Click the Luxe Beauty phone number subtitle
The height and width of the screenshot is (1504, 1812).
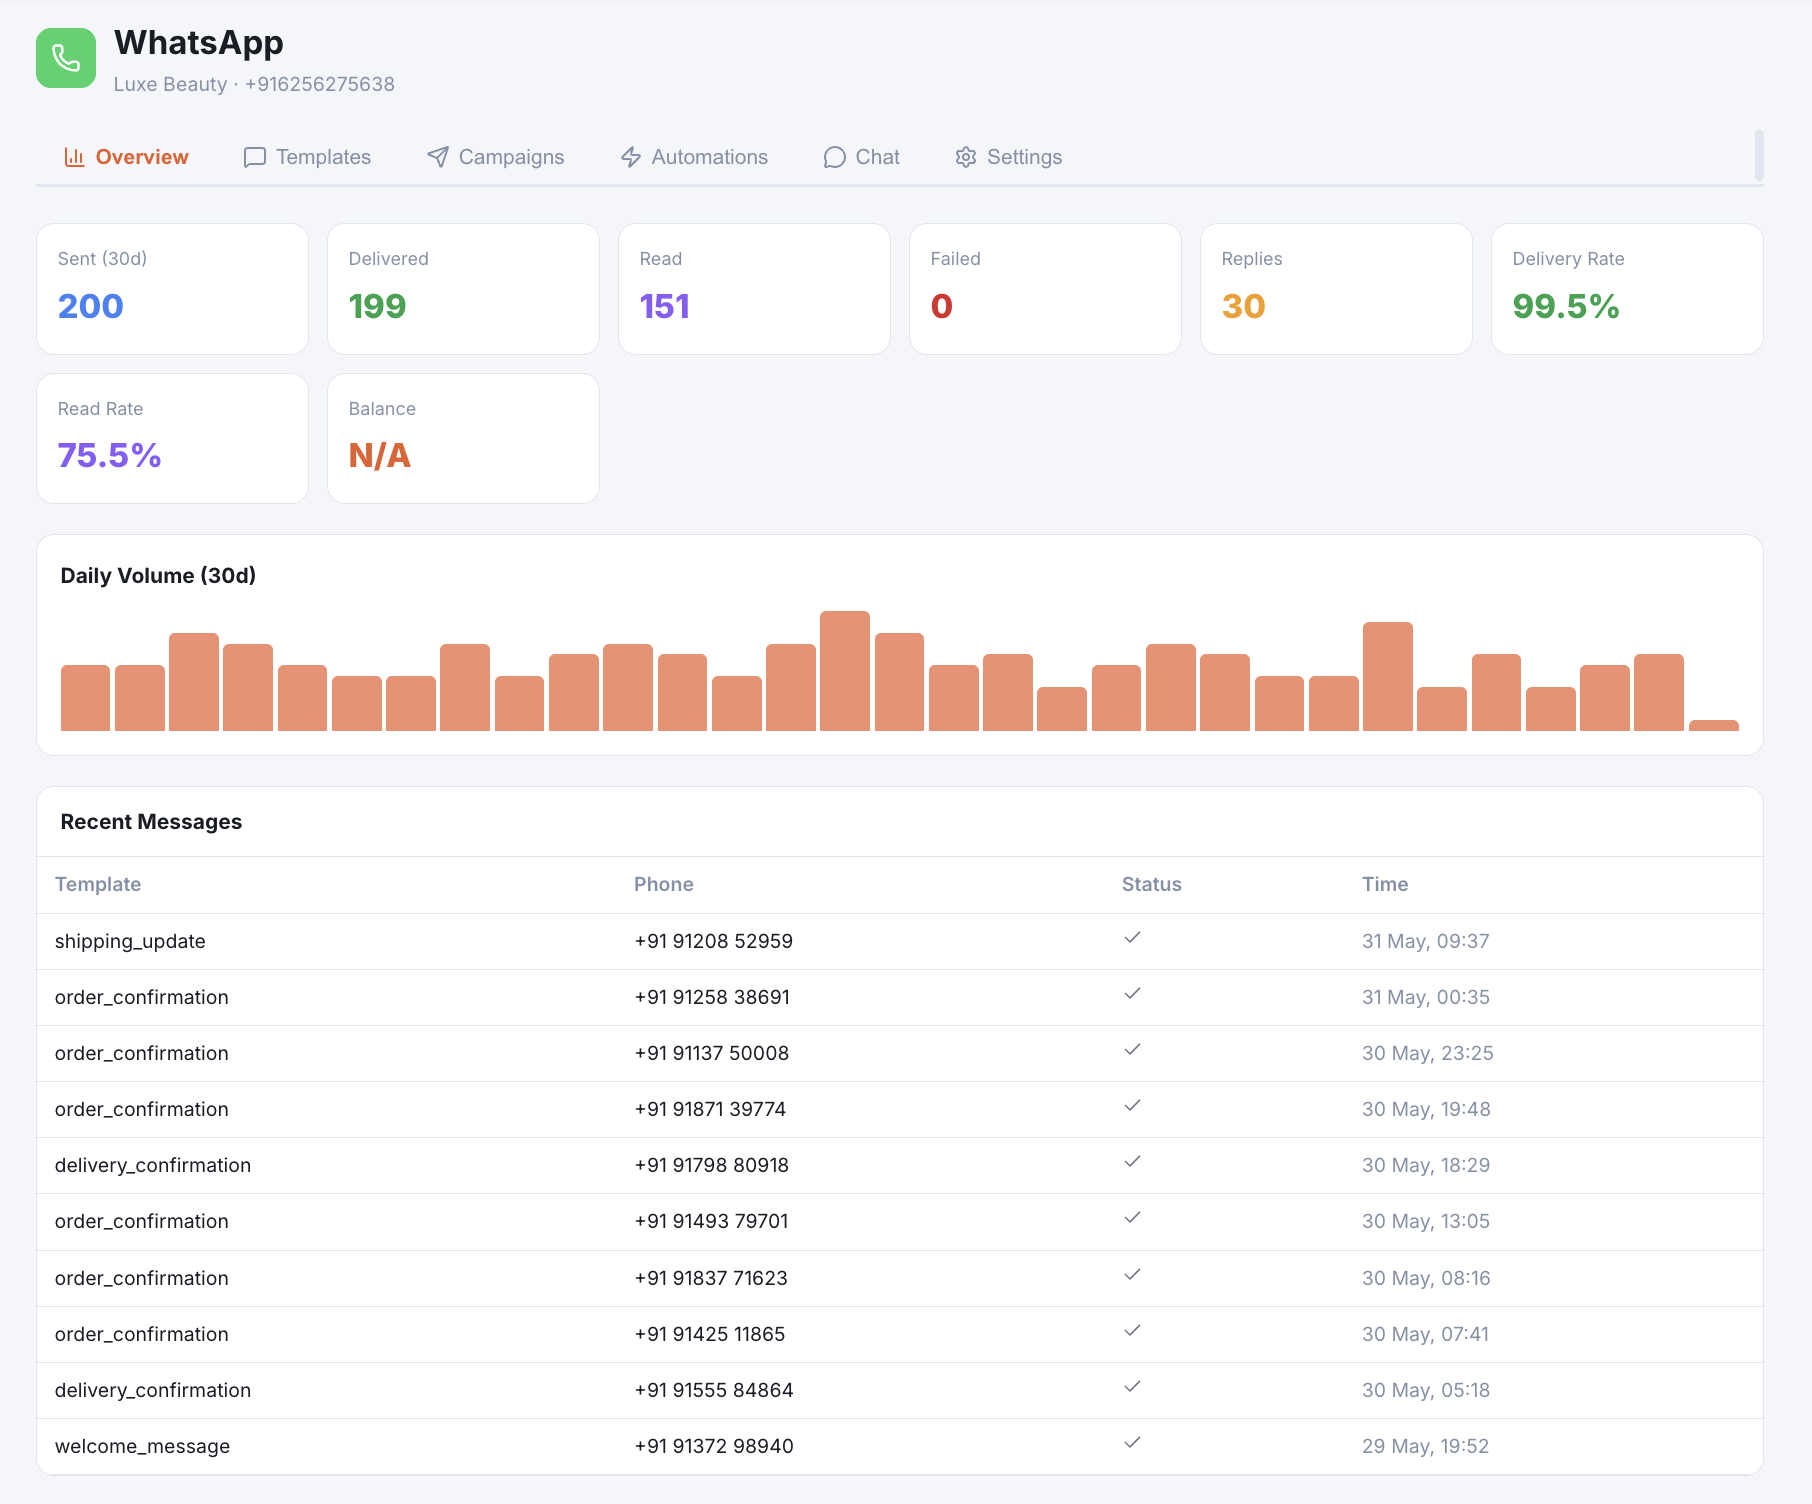[254, 84]
